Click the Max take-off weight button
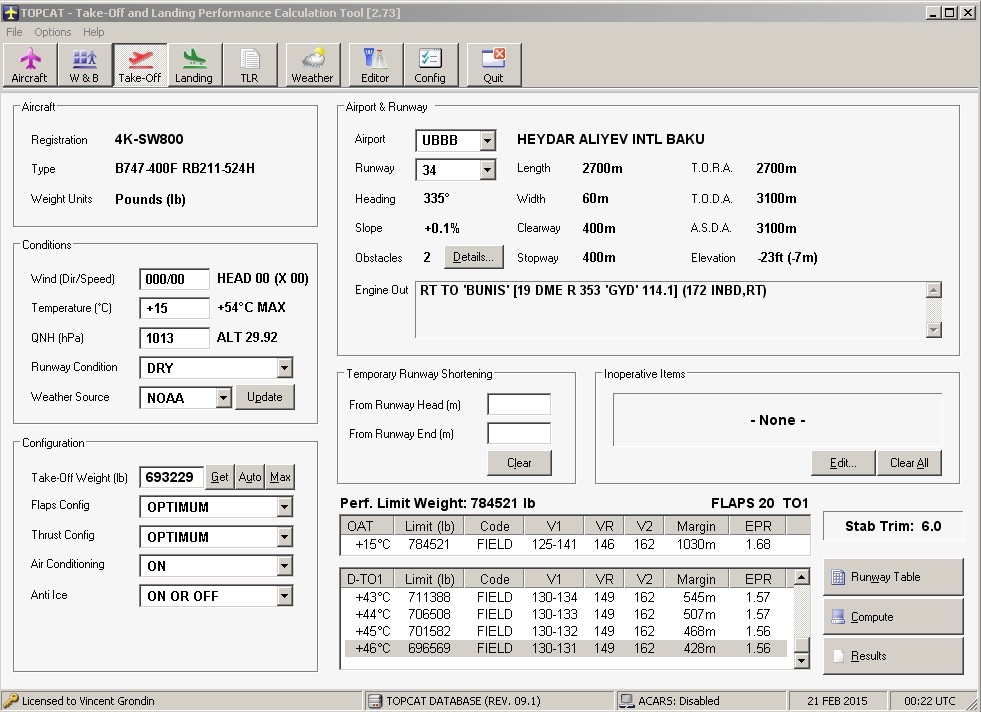981x712 pixels. [280, 477]
